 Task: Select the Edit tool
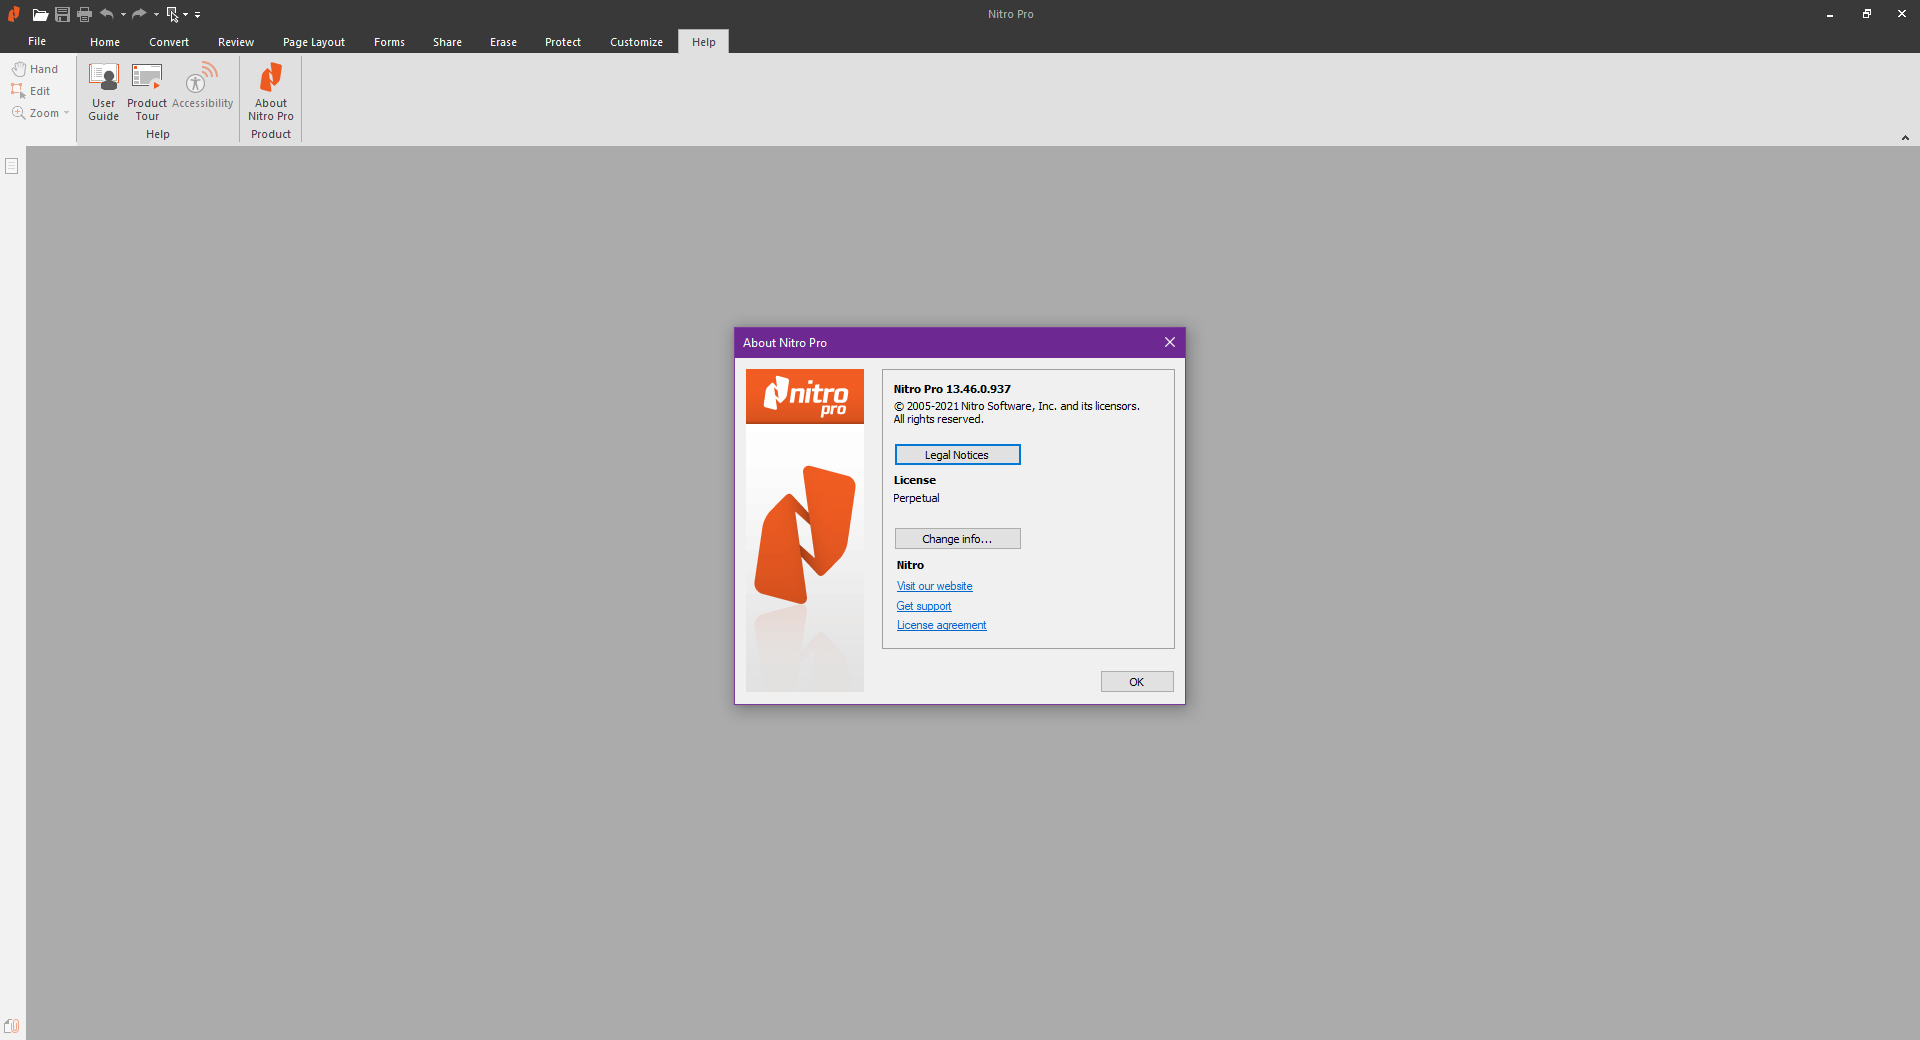click(31, 91)
